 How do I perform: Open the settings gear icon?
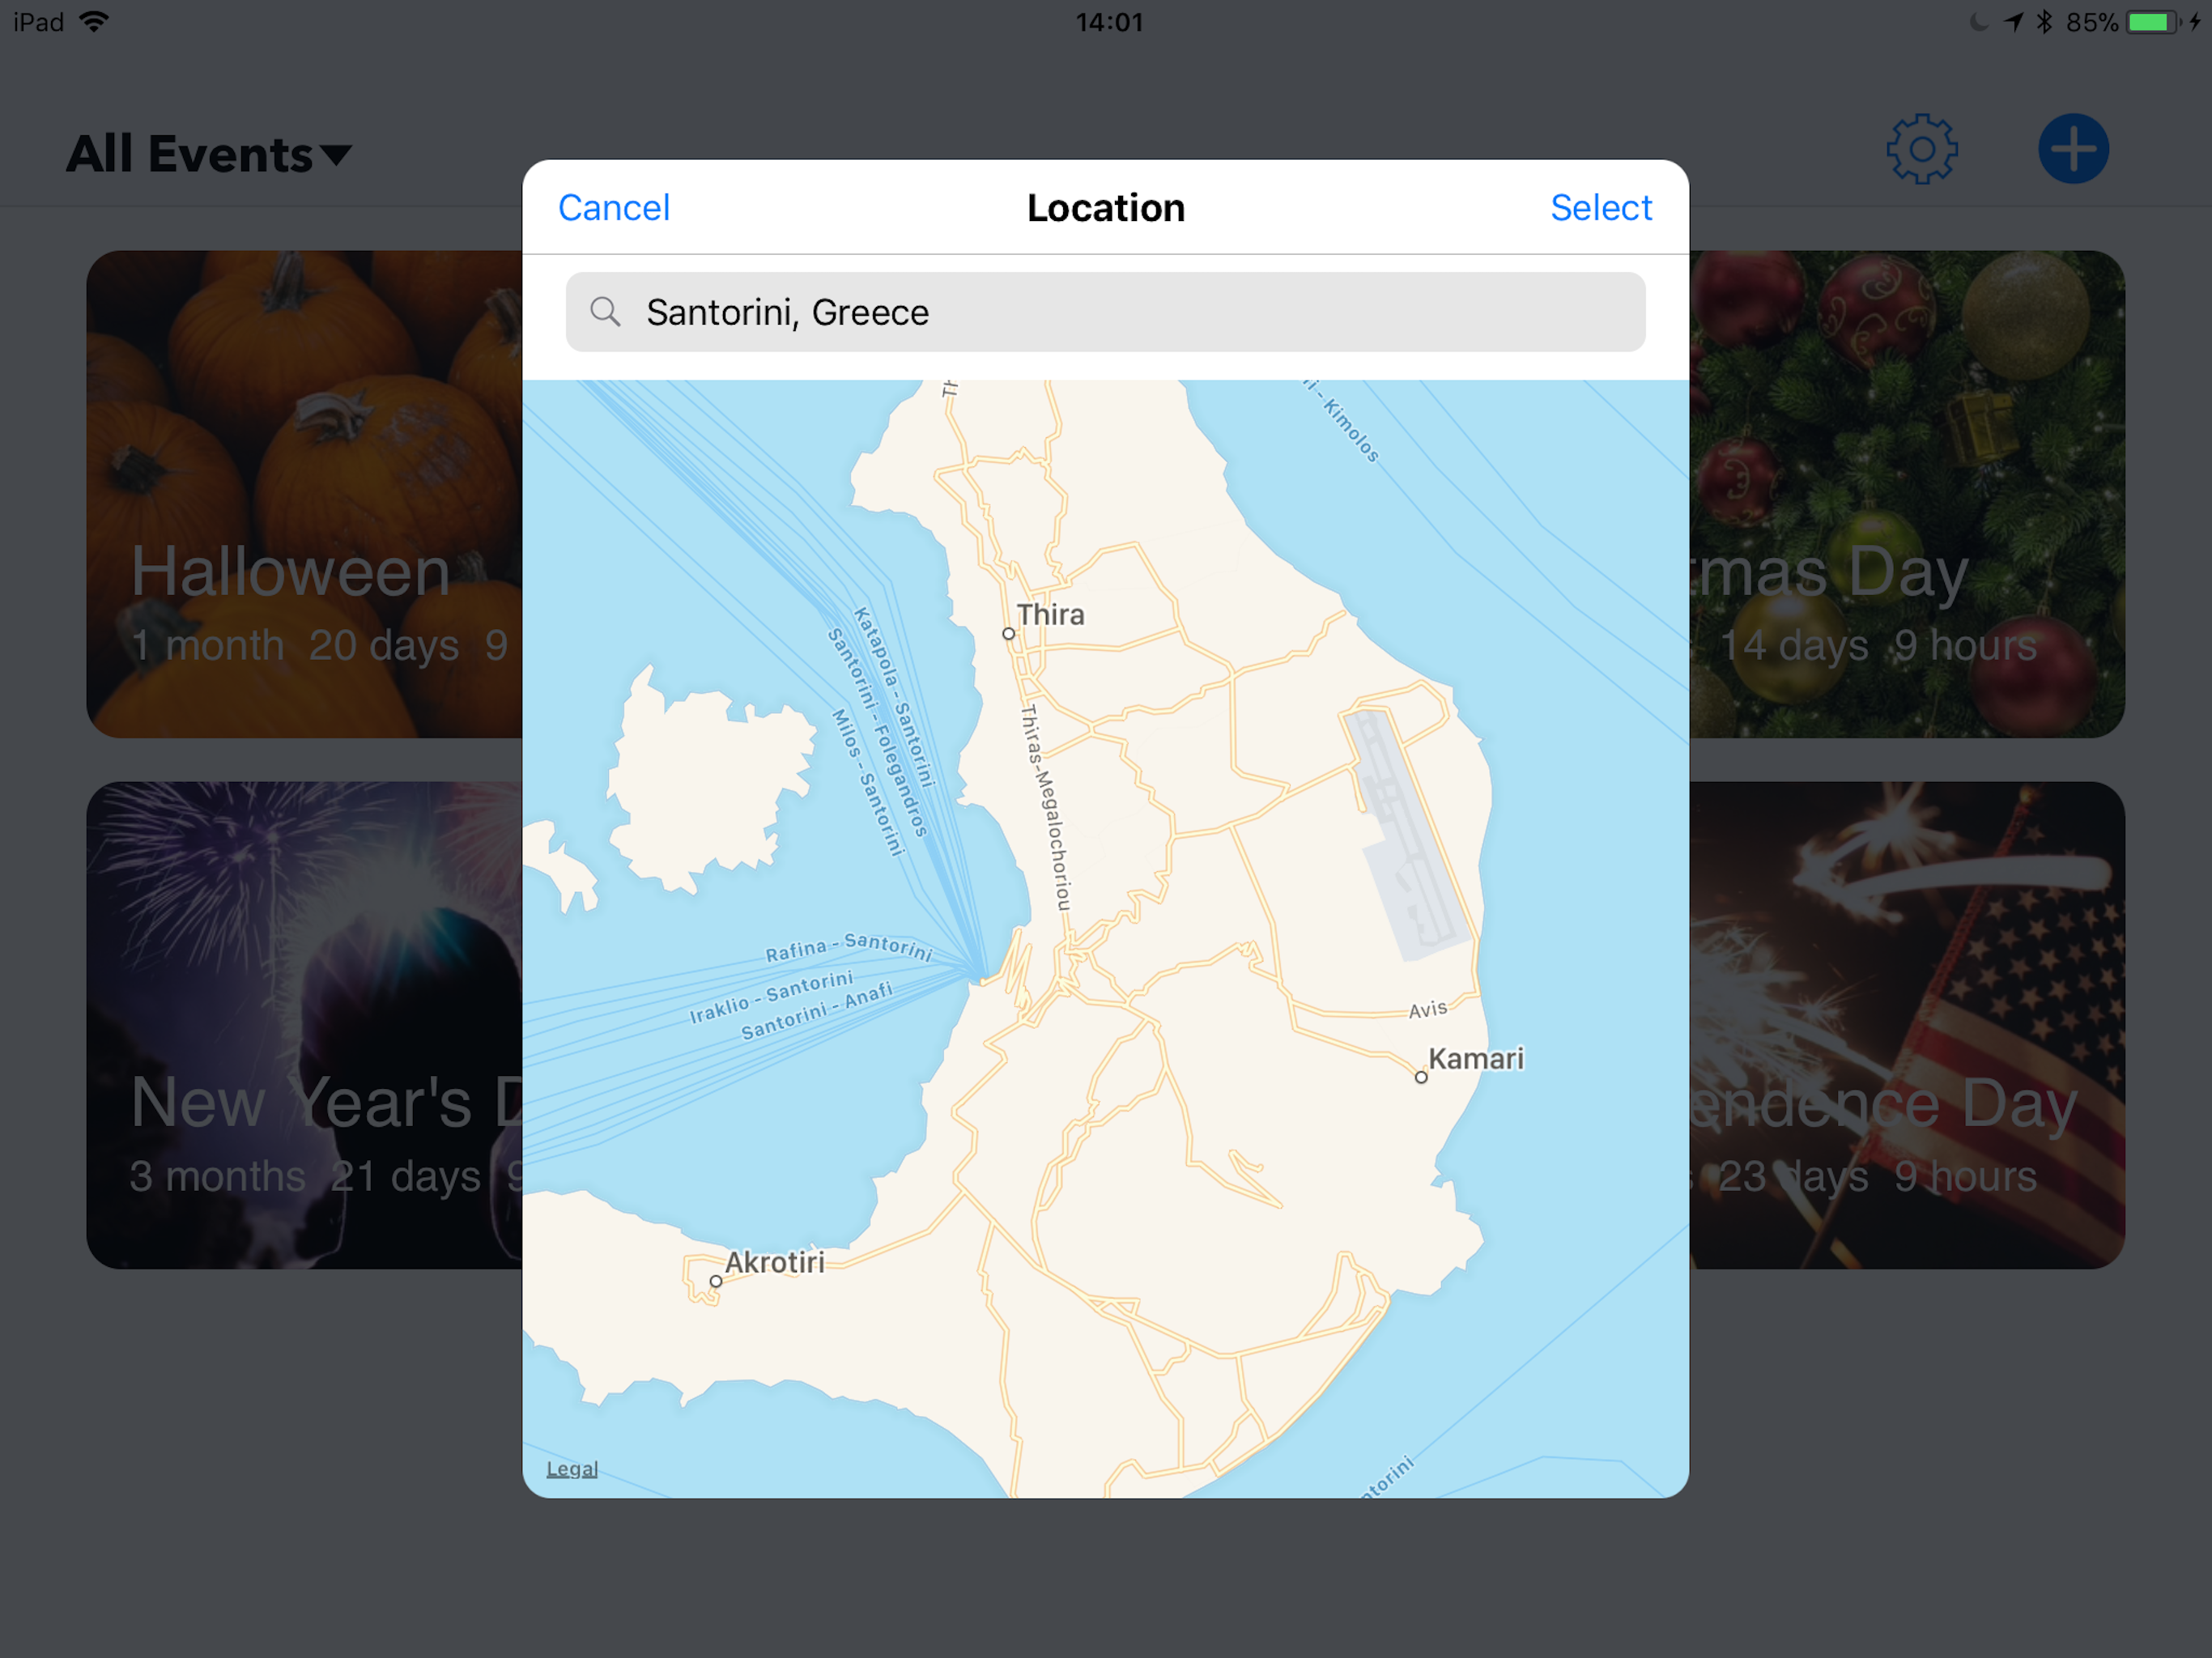coord(1921,150)
